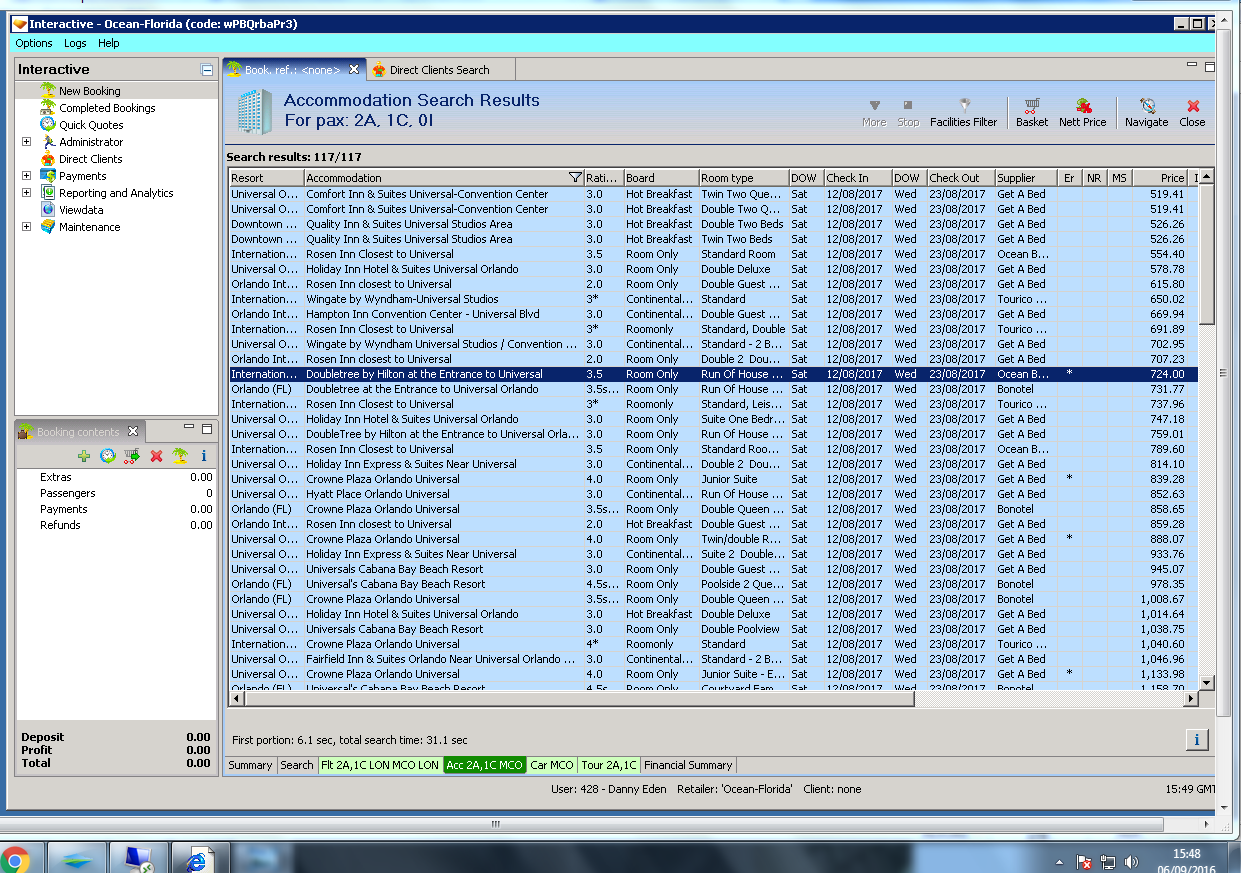Open the Options menu
The height and width of the screenshot is (873, 1241).
[34, 43]
